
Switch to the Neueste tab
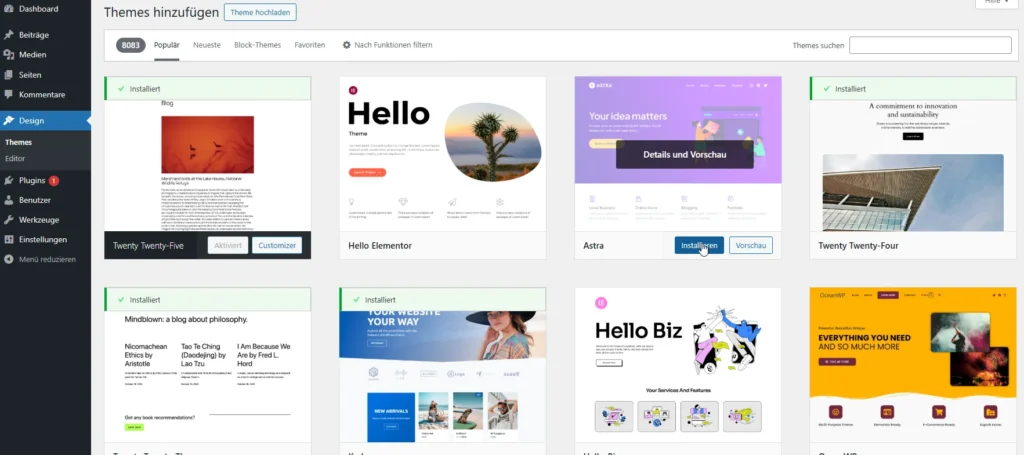point(207,45)
